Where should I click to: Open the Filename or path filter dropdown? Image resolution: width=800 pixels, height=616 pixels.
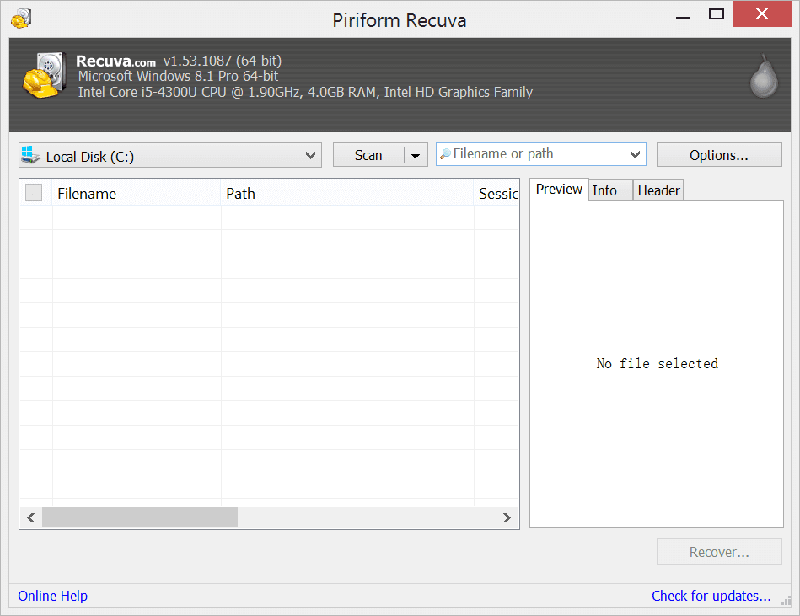pyautogui.click(x=635, y=155)
